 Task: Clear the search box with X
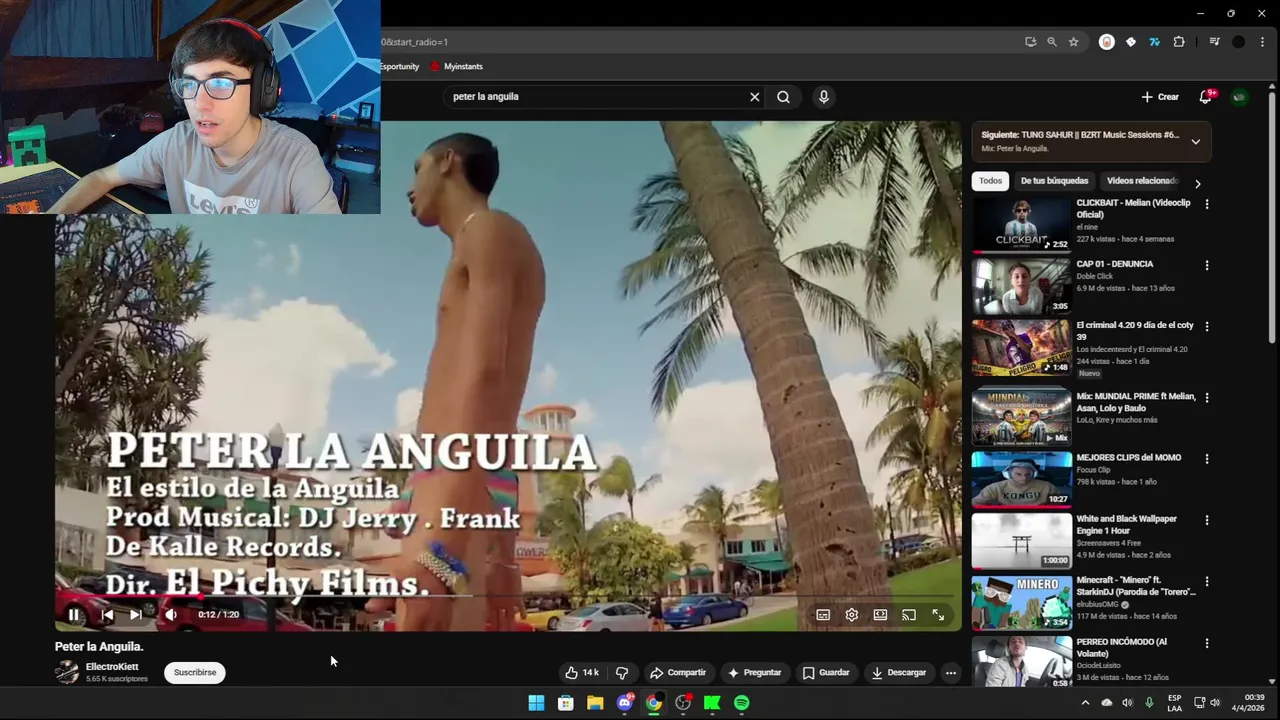(755, 97)
